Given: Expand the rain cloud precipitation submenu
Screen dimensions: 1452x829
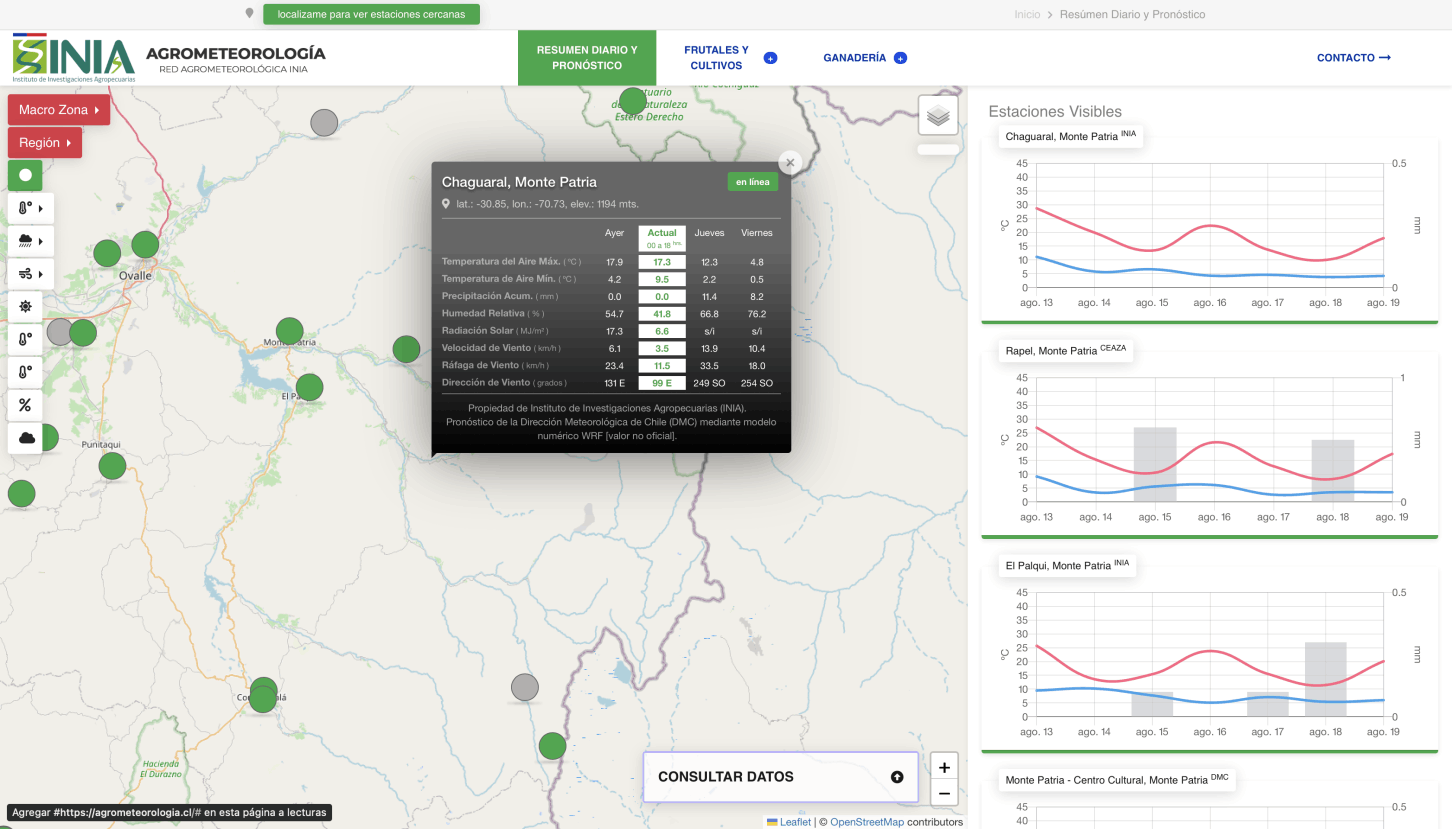Looking at the screenshot, I should [x=30, y=241].
